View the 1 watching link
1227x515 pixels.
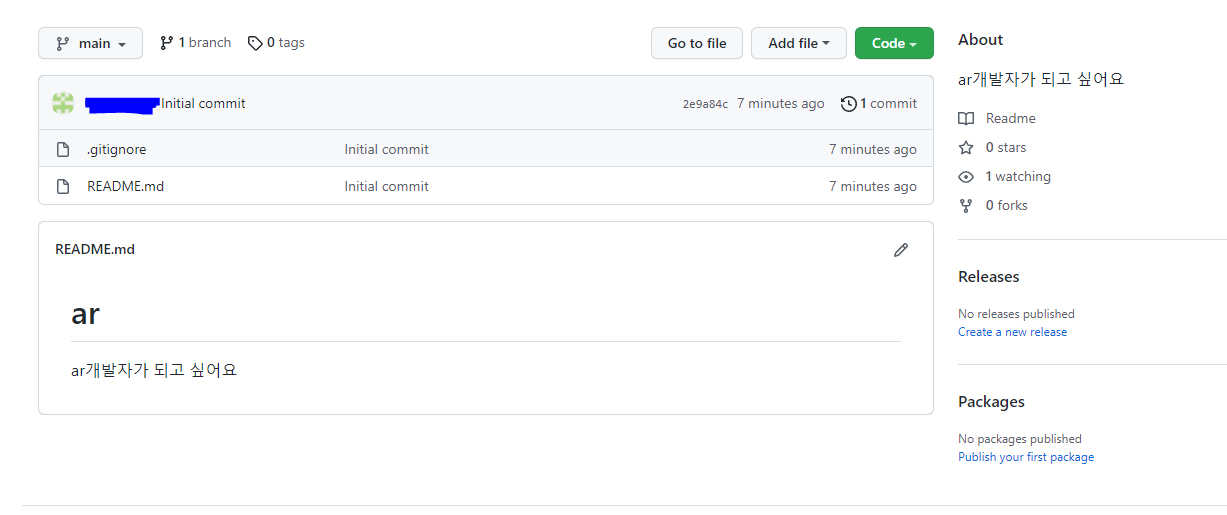(1018, 176)
